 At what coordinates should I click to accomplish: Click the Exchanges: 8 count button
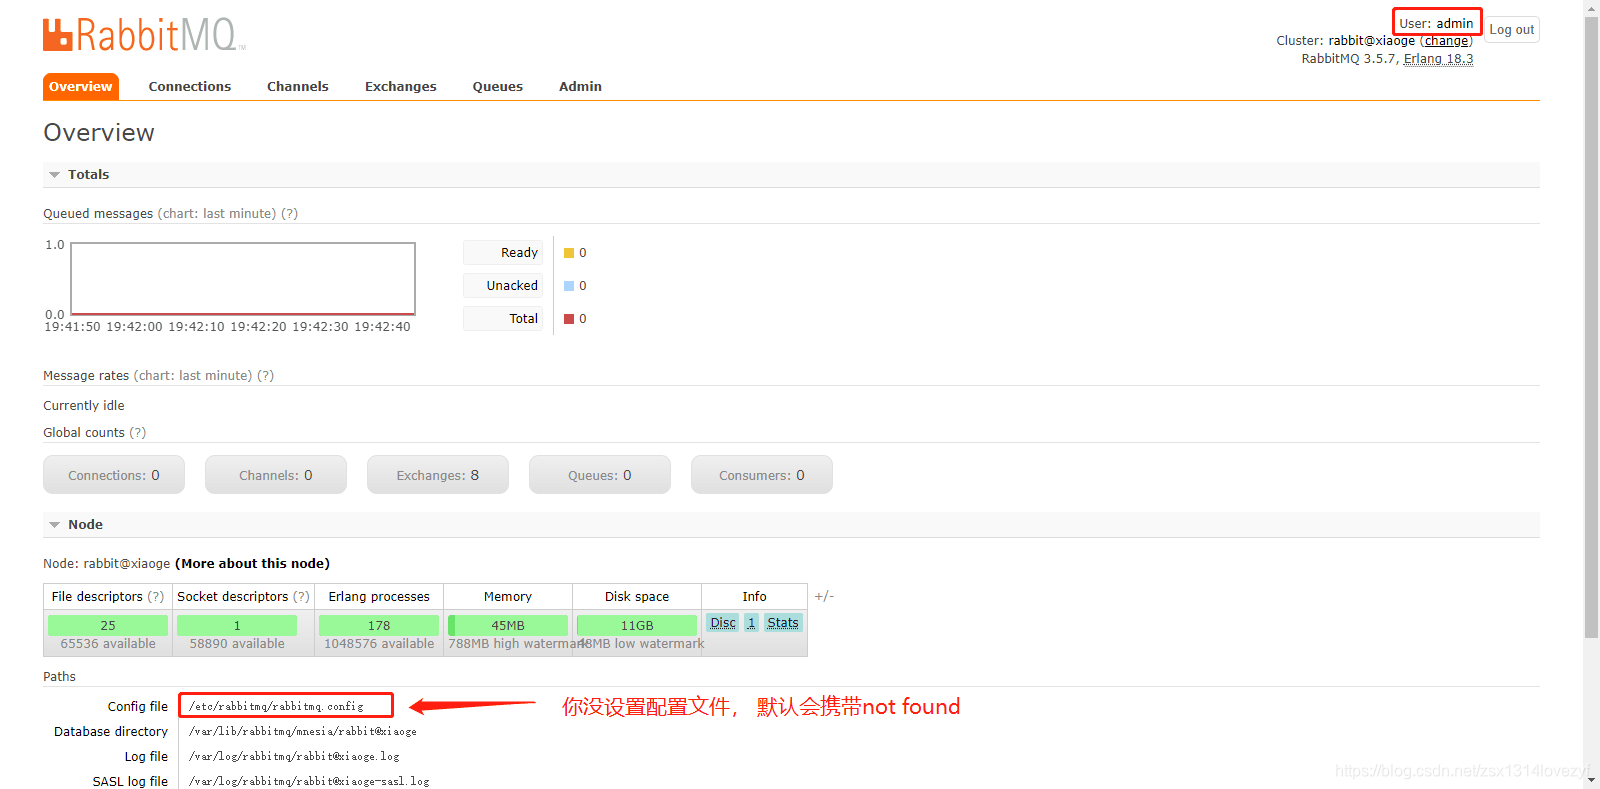click(x=438, y=475)
